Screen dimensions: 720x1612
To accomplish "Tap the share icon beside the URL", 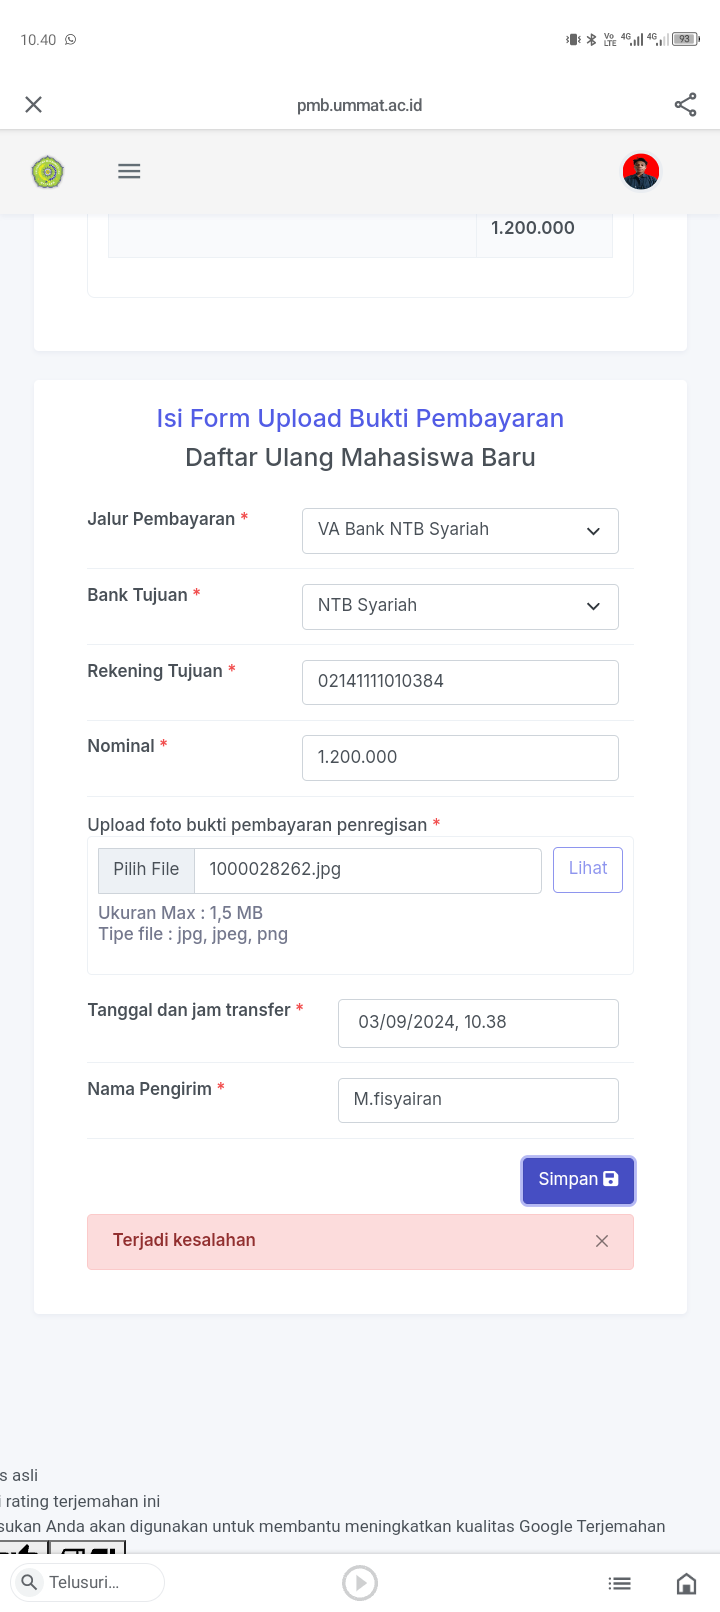I will point(685,105).
